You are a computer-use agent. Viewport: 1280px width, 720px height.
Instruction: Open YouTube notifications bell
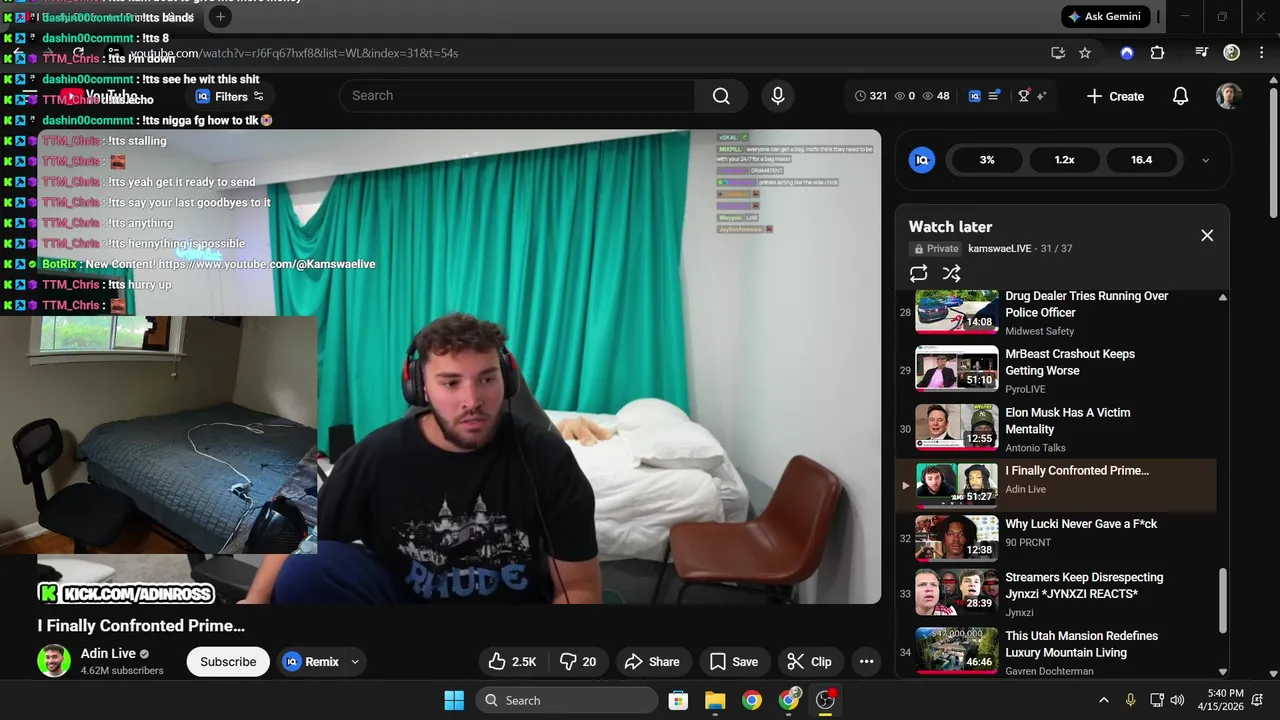1180,96
